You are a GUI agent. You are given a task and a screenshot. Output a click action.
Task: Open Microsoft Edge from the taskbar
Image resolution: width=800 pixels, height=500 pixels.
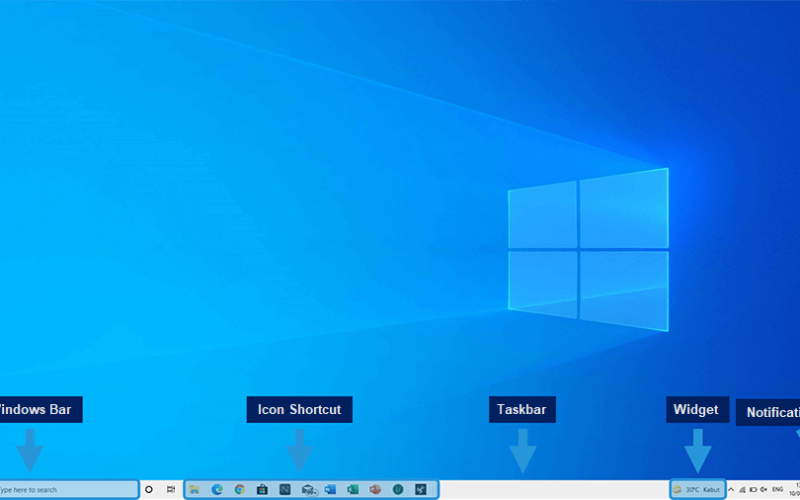coord(217,489)
